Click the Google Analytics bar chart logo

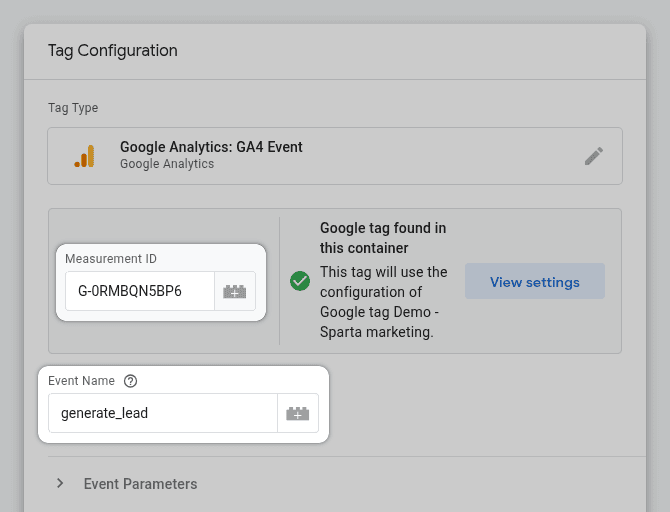84,156
